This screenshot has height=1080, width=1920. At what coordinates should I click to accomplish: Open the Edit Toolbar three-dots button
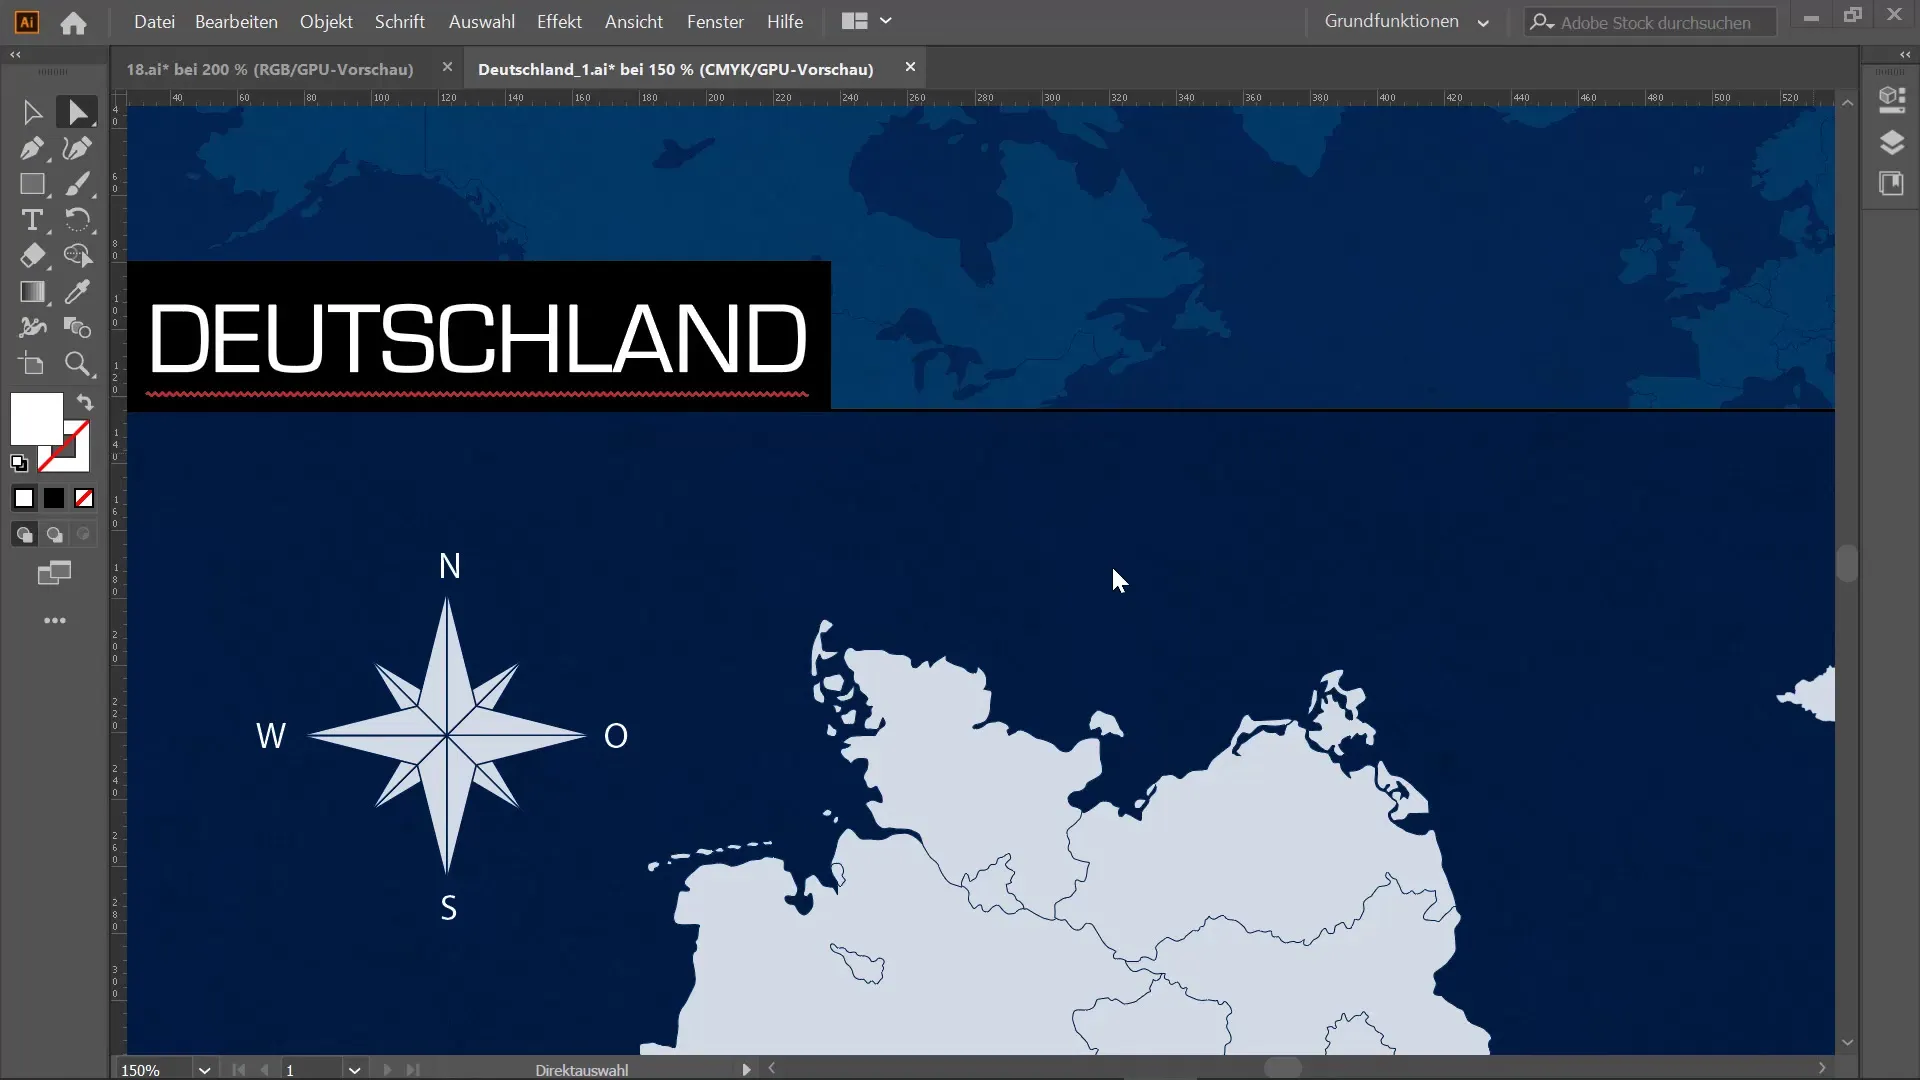pos(55,621)
